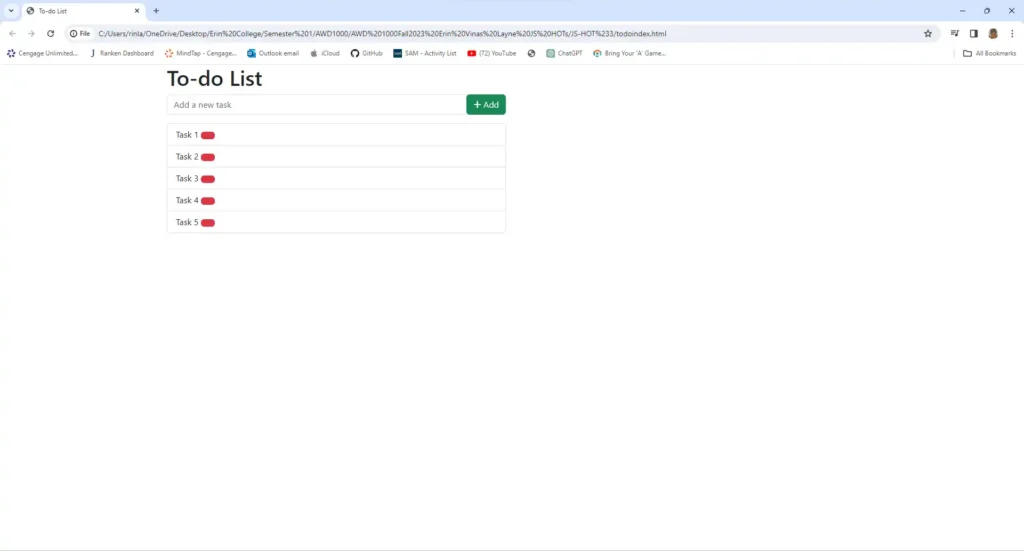Focus the Add a new task field
The image size is (1024, 551).
[x=316, y=104]
